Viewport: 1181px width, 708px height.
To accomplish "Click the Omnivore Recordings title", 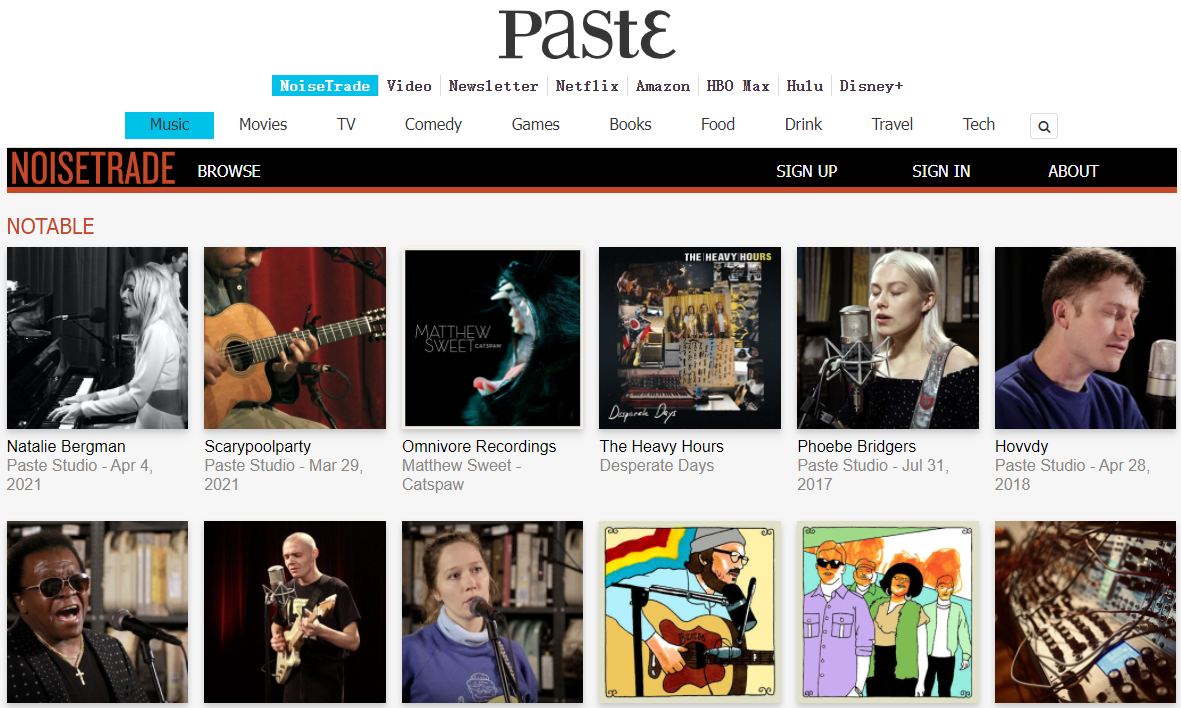I will click(x=479, y=447).
